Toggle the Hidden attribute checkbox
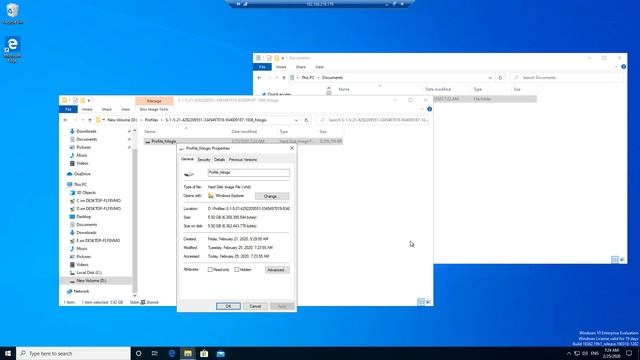This screenshot has width=640, height=360. (x=237, y=269)
